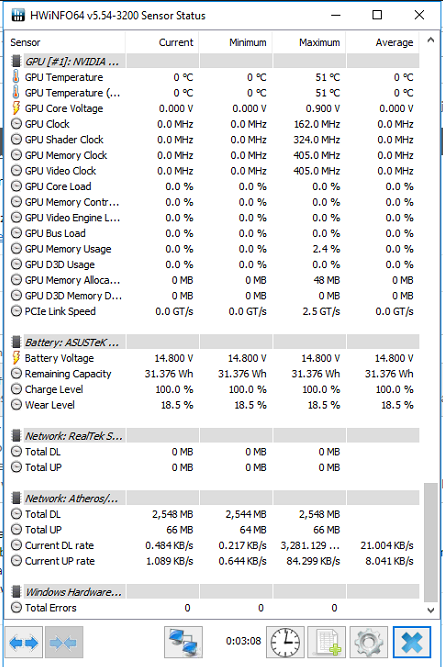Click the scrollbar down arrow
443x667 pixels.
tap(431, 610)
